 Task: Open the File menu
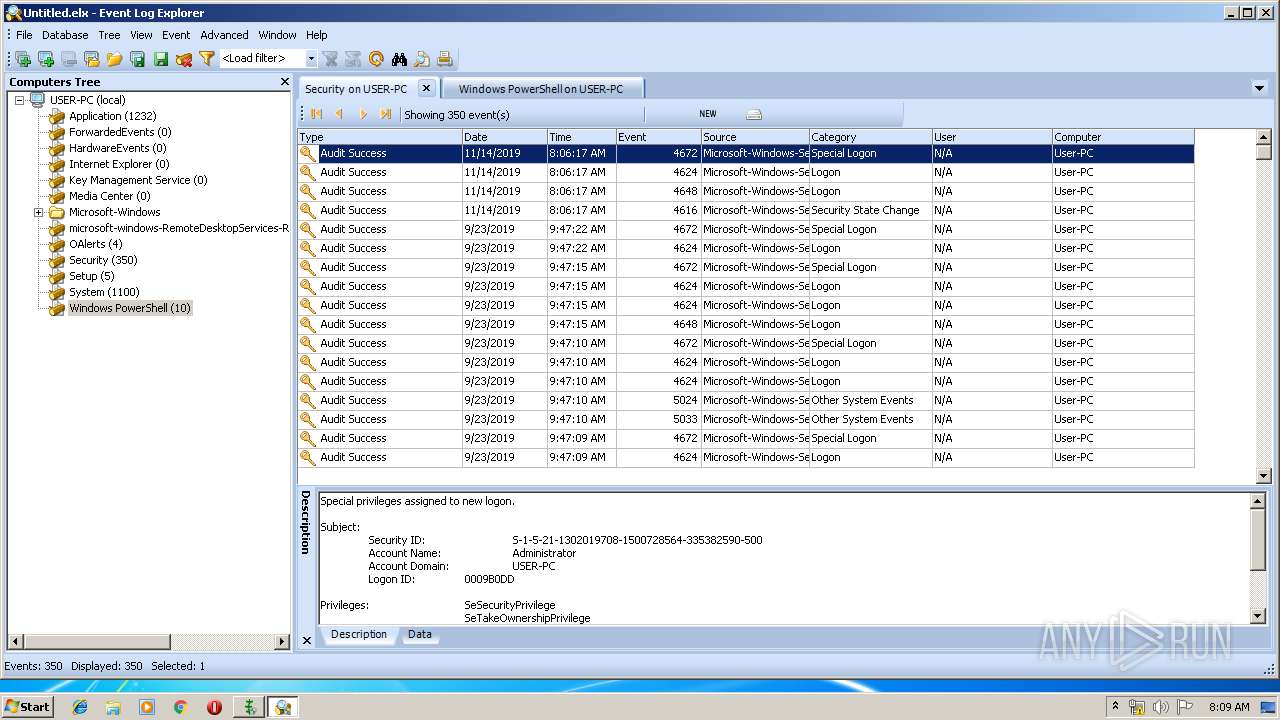click(x=24, y=35)
